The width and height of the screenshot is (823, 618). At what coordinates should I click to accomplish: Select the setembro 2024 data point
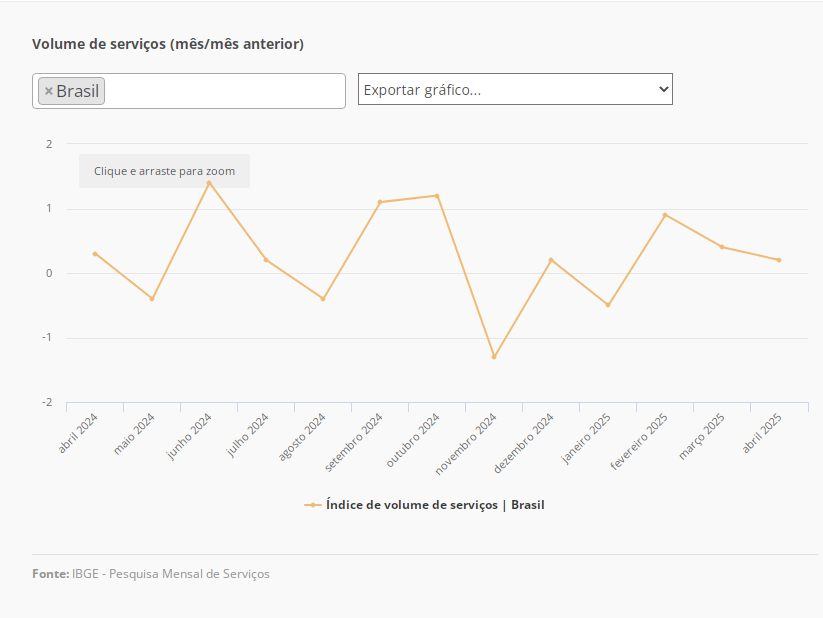coord(380,202)
